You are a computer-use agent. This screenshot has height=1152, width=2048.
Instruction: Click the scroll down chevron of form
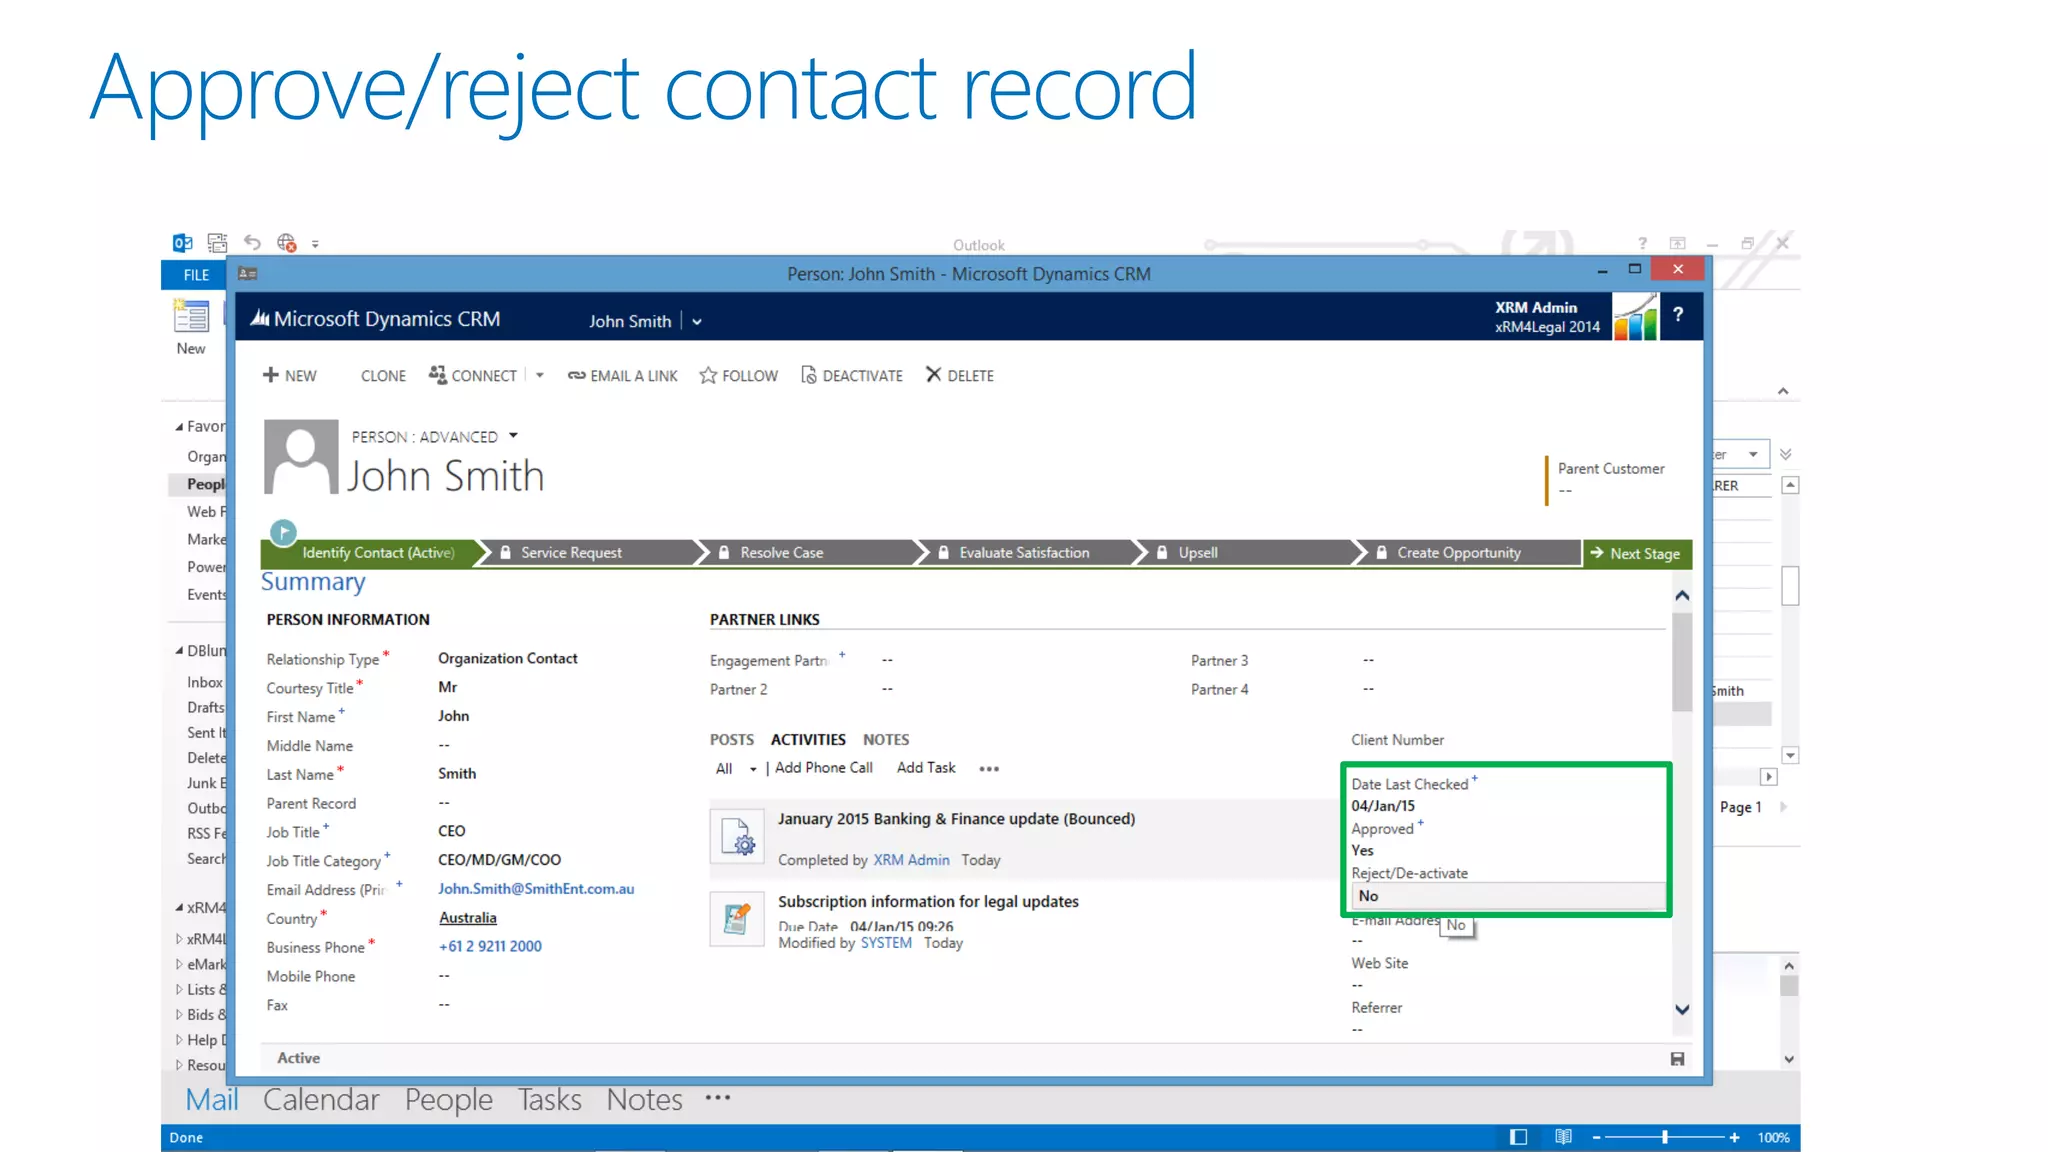(x=1682, y=1010)
